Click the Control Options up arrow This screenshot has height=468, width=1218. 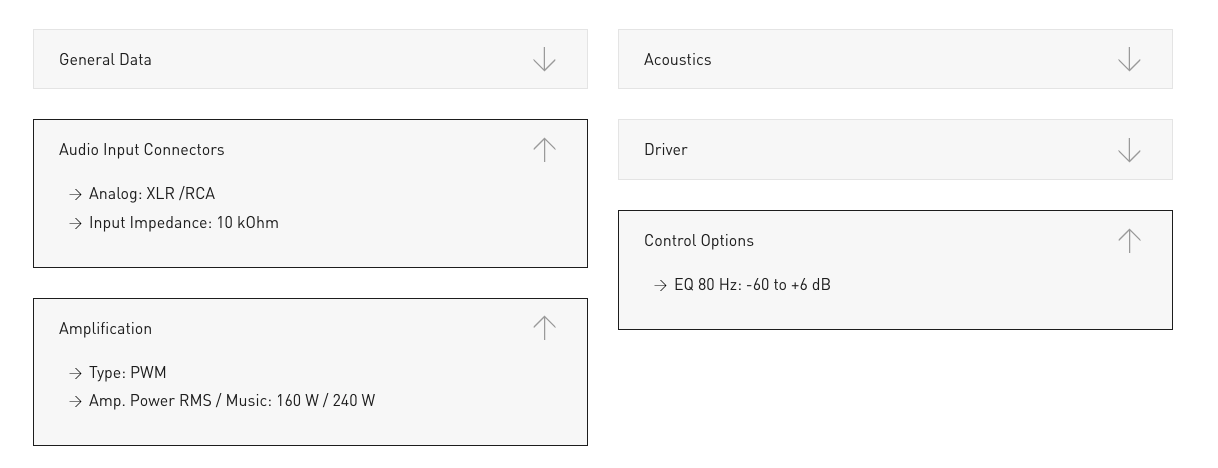coord(1129,240)
